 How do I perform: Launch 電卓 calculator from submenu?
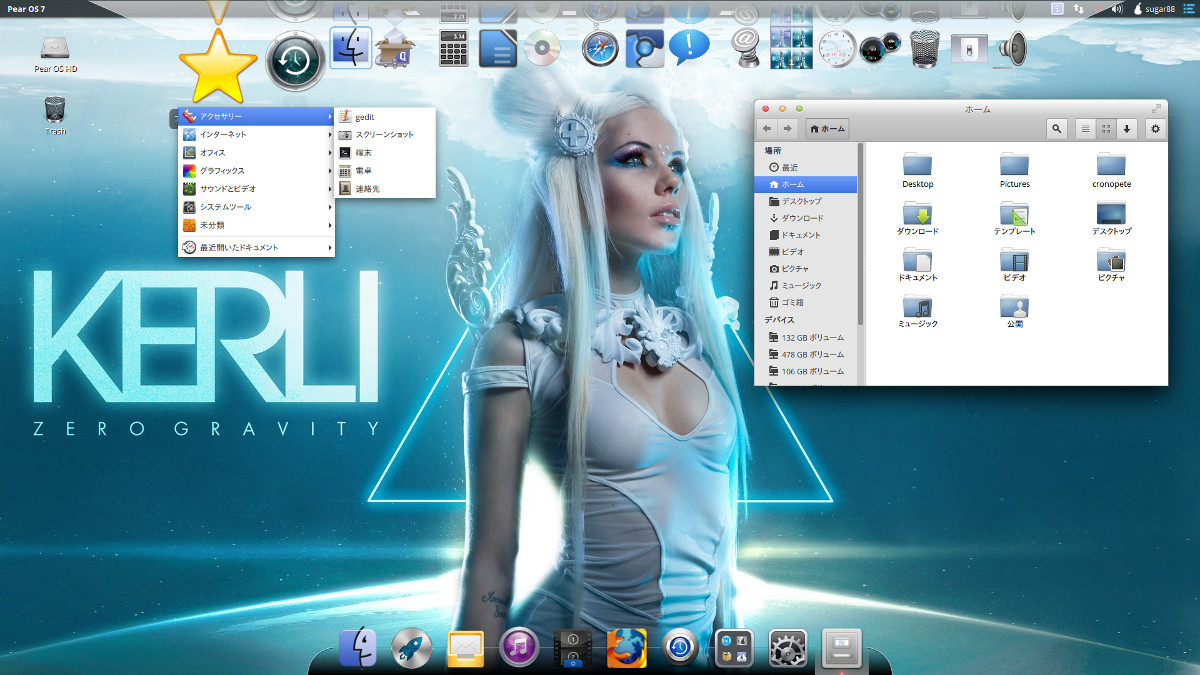pos(385,170)
